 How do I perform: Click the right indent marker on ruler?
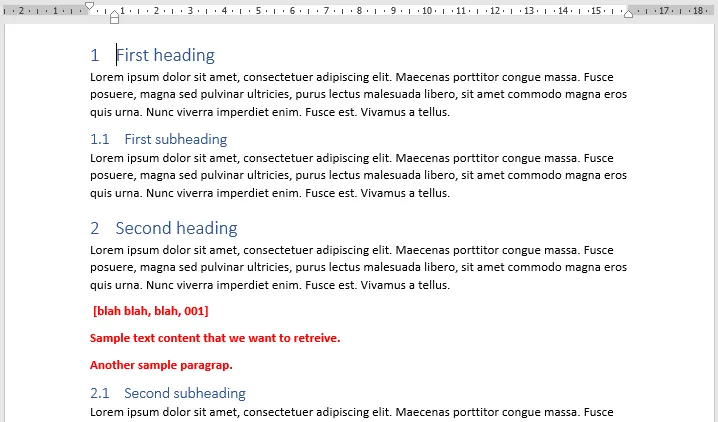coord(628,14)
